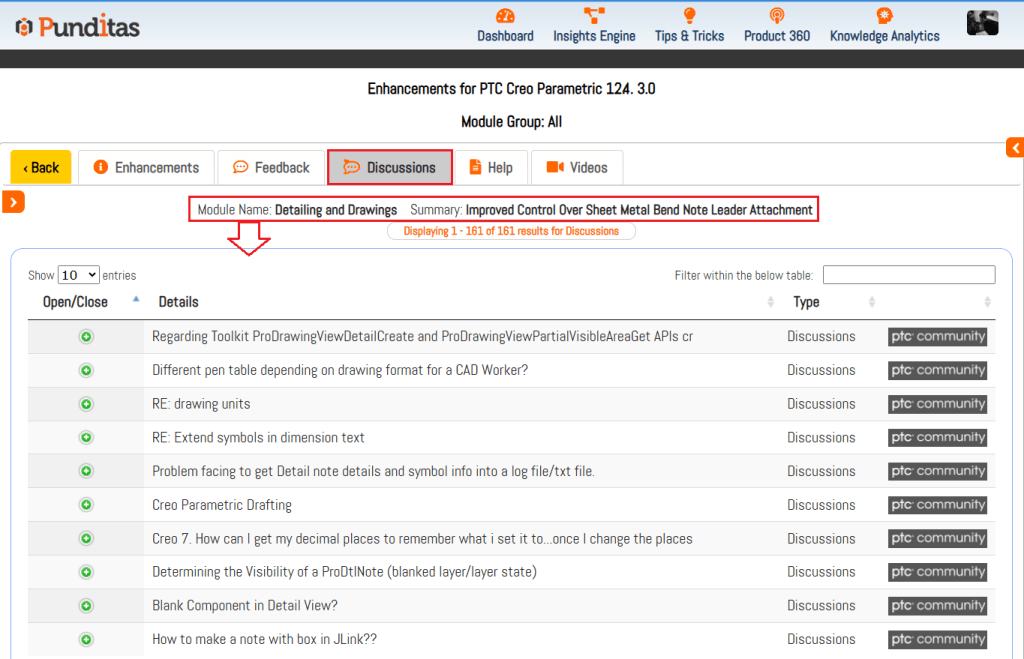Image resolution: width=1024 pixels, height=659 pixels.
Task: Click the user profile avatar
Action: point(982,23)
